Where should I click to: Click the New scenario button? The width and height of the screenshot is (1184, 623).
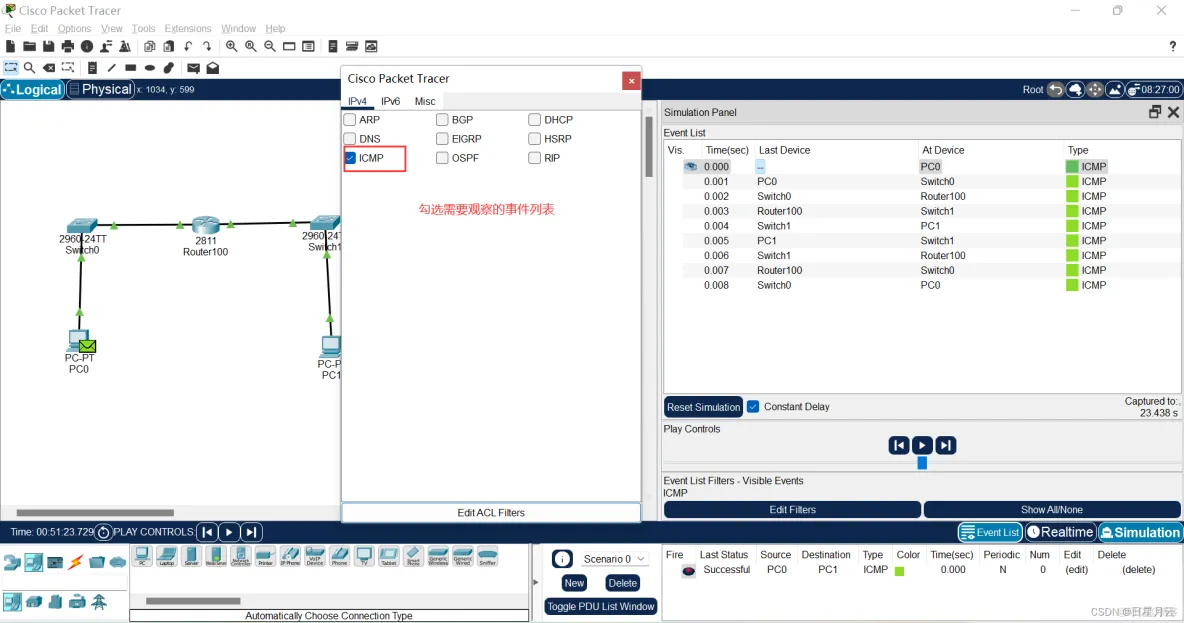574,583
